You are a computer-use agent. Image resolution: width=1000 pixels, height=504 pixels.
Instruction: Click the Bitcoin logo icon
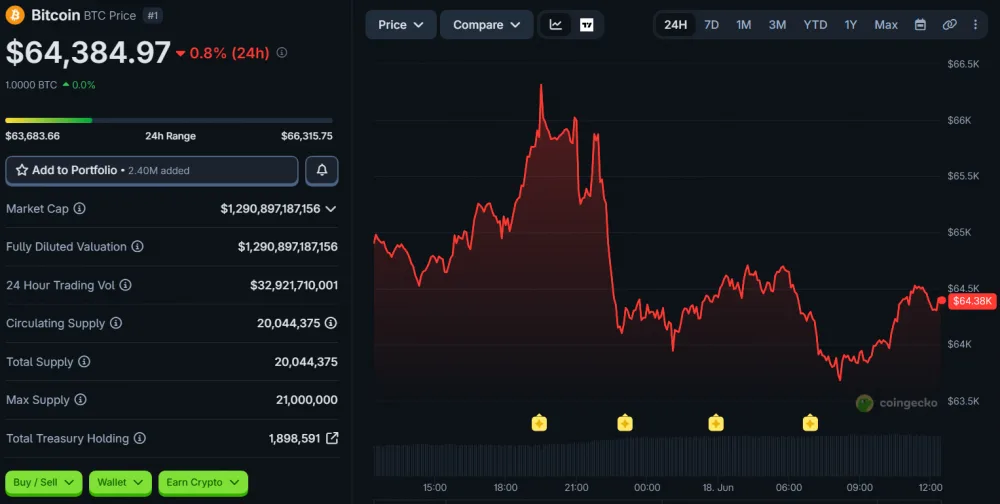point(15,15)
